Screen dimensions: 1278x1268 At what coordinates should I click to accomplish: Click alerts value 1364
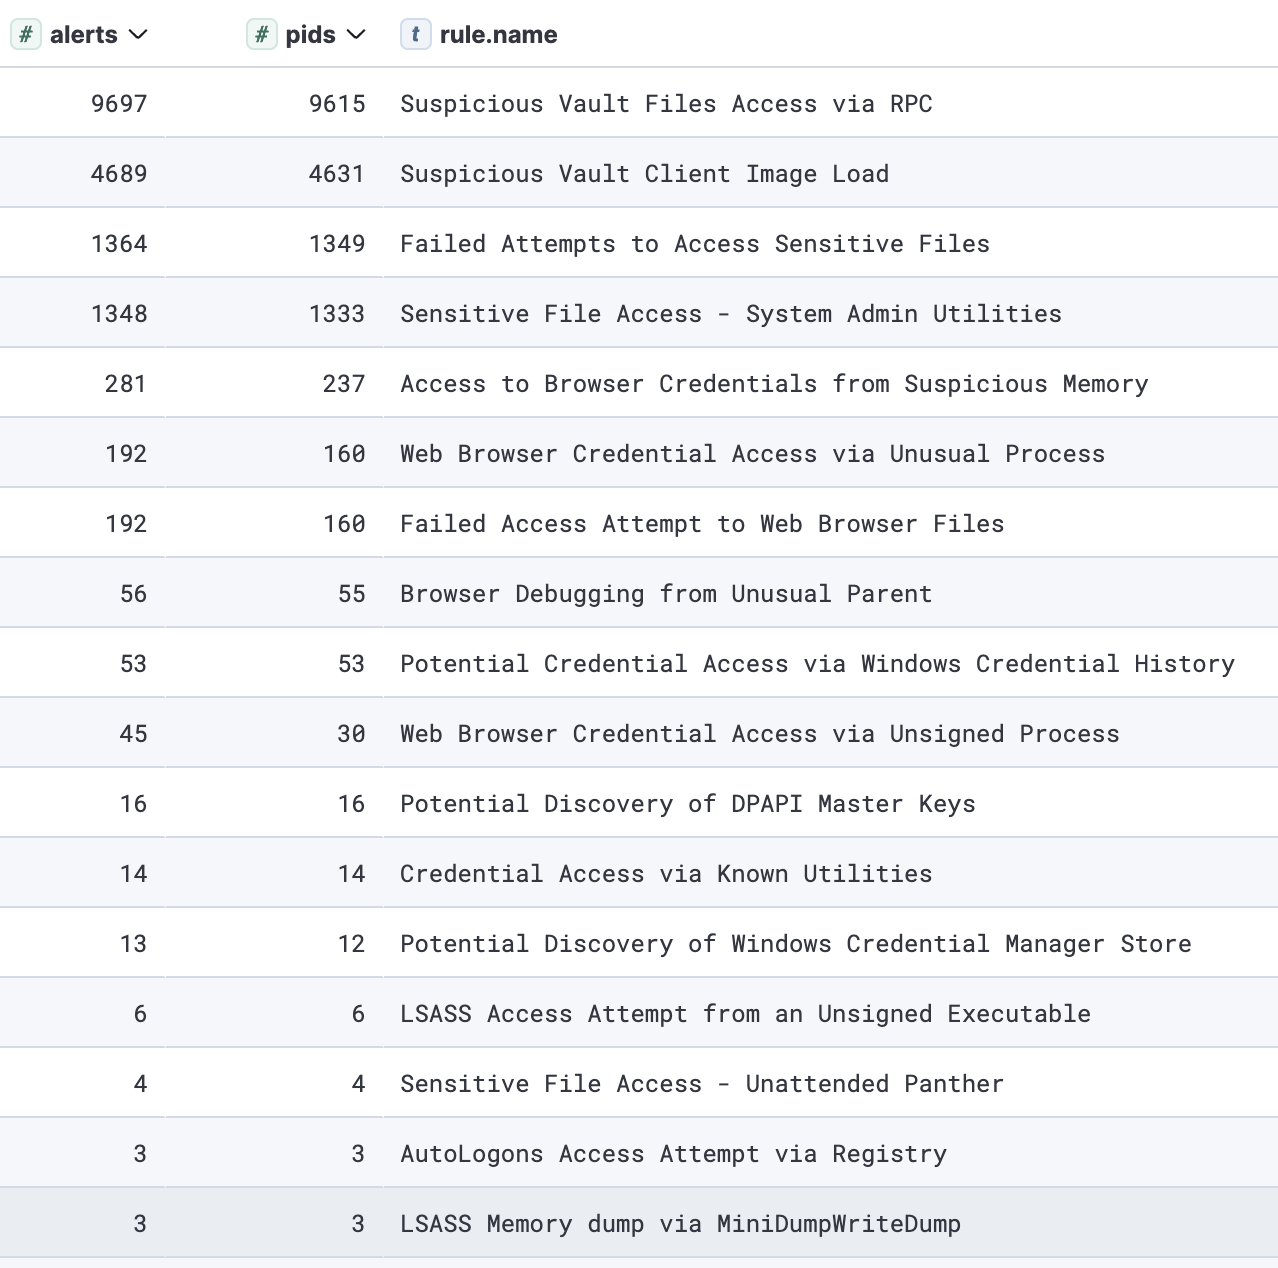click(119, 244)
